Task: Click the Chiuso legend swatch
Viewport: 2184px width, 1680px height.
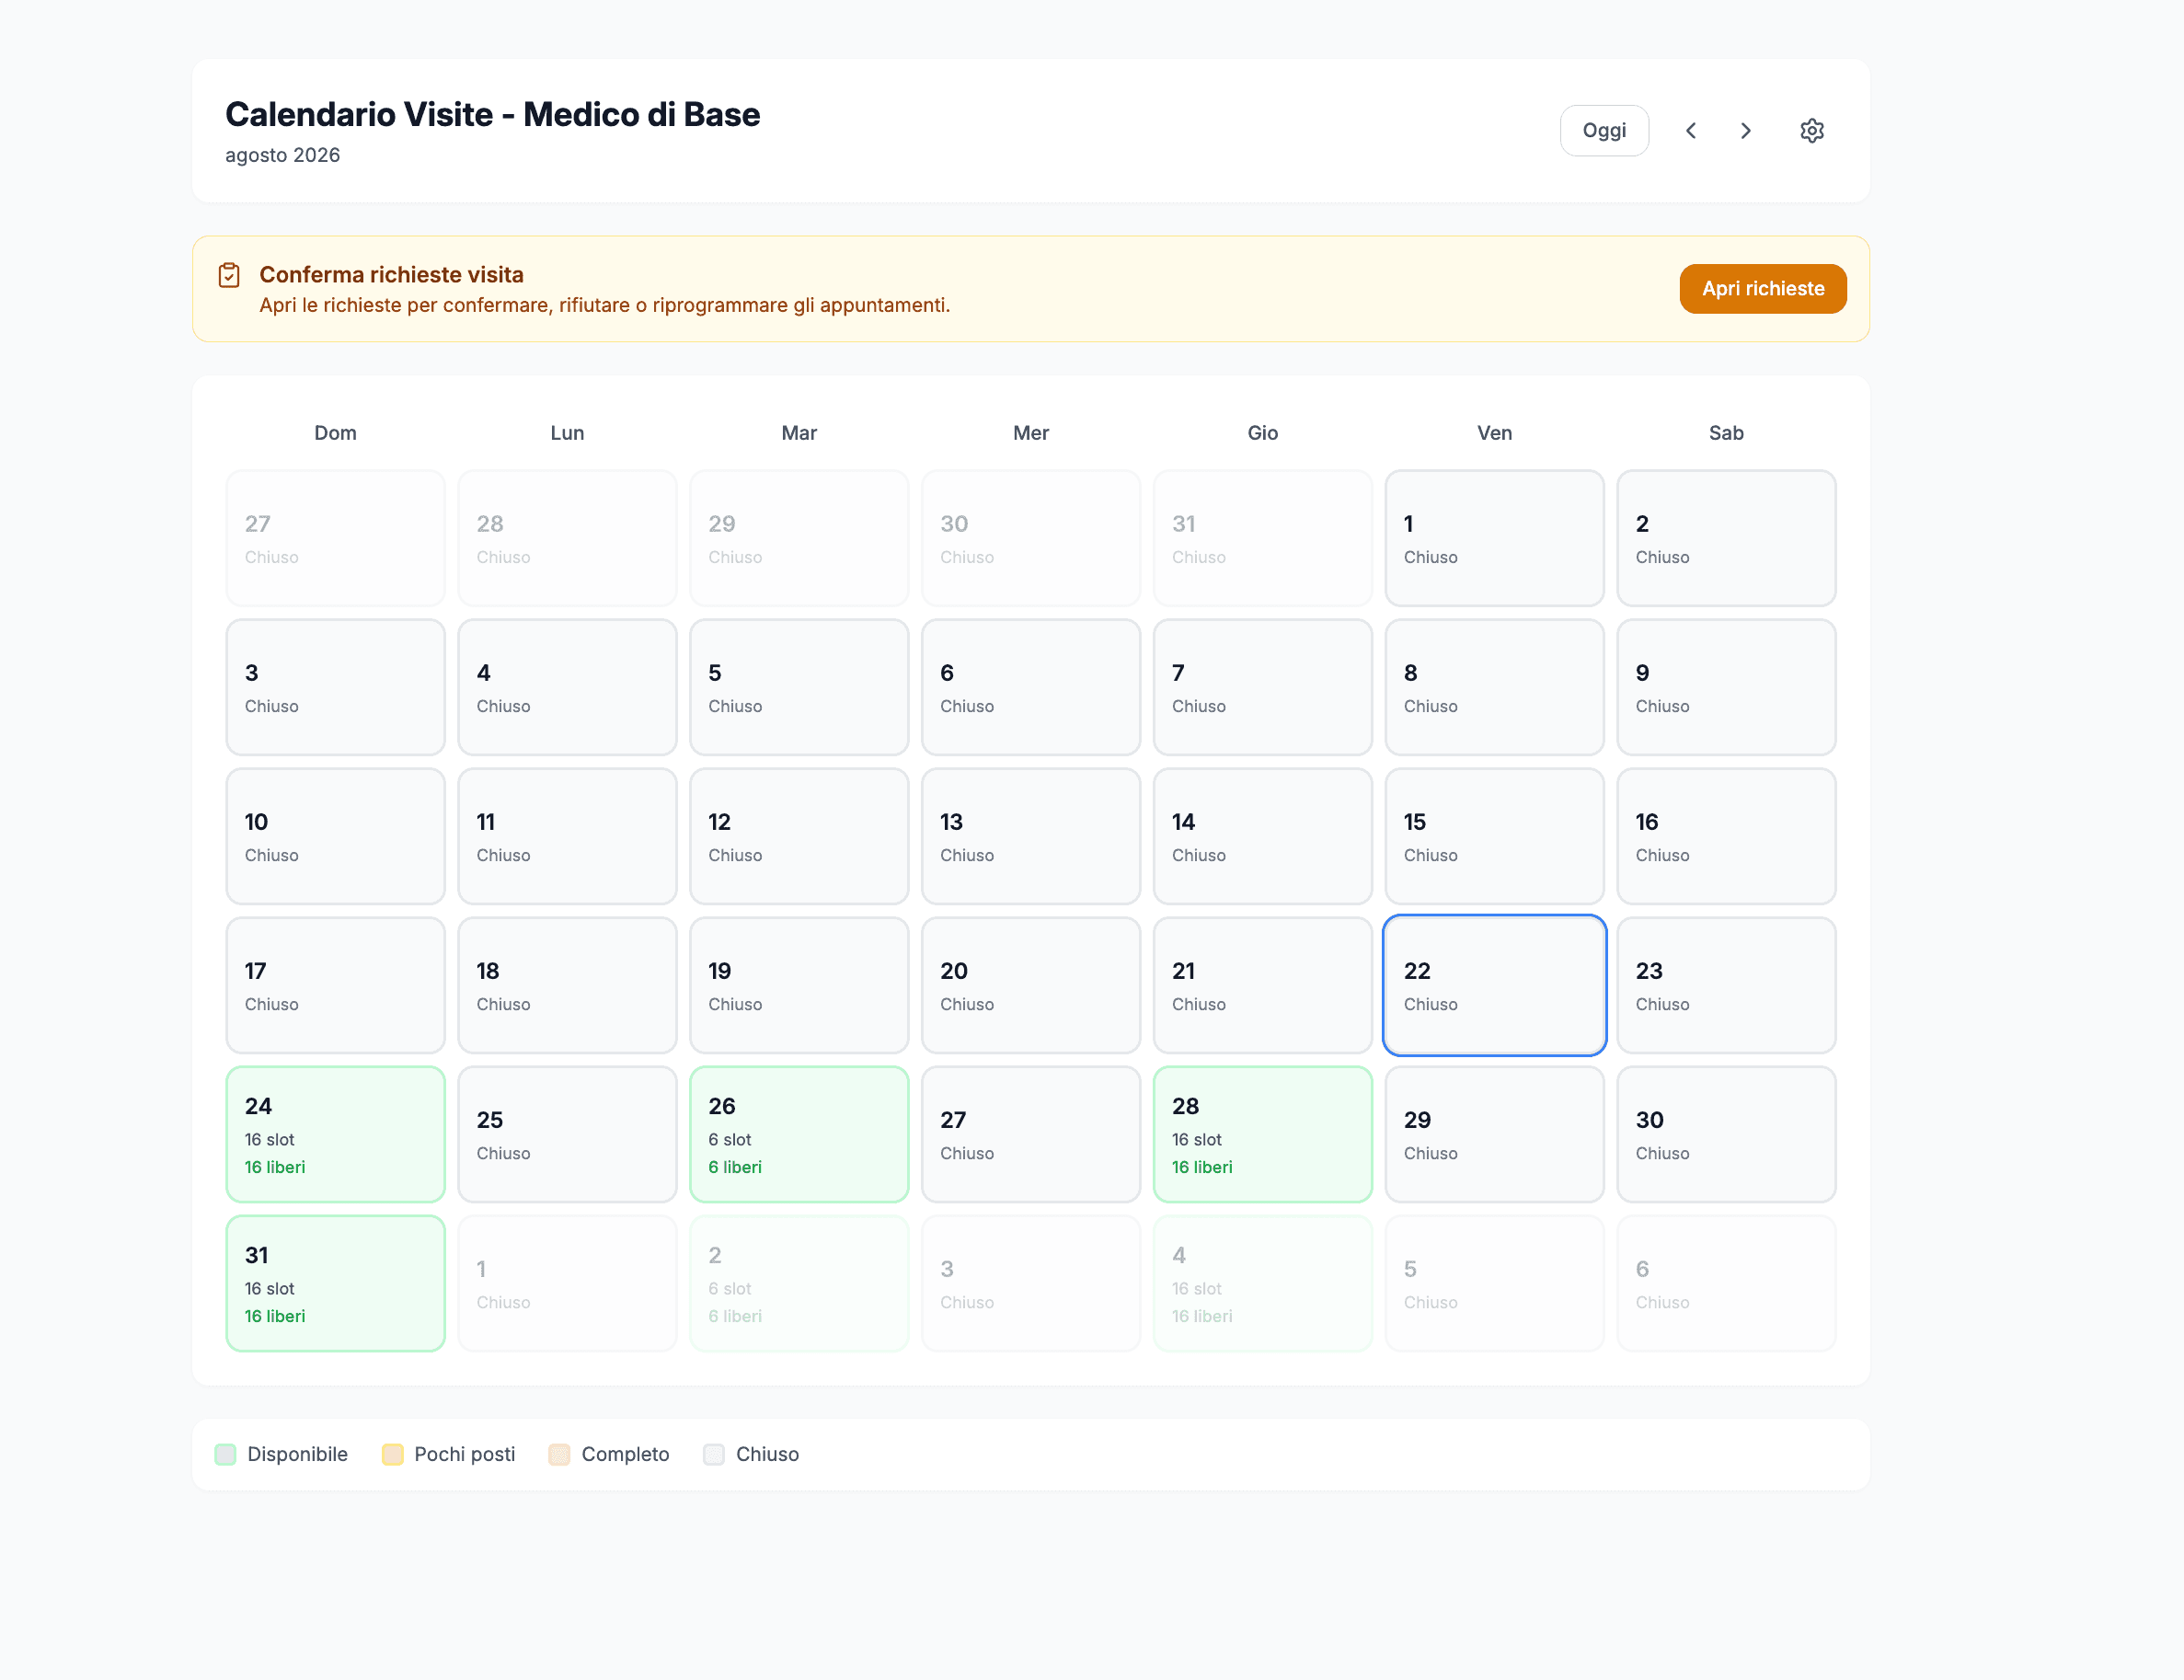Action: [713, 1454]
